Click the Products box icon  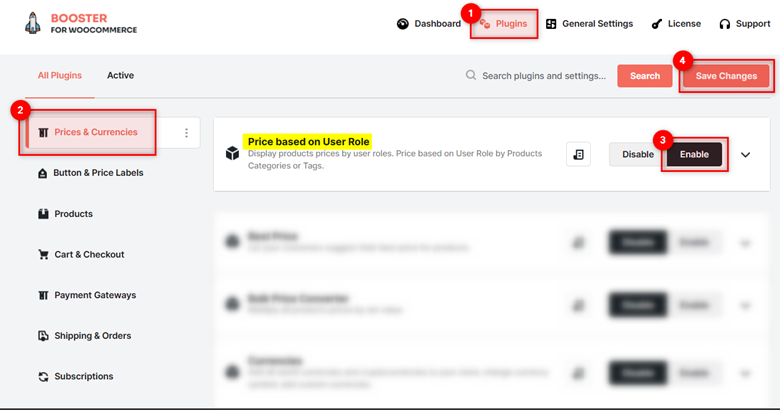[43, 214]
